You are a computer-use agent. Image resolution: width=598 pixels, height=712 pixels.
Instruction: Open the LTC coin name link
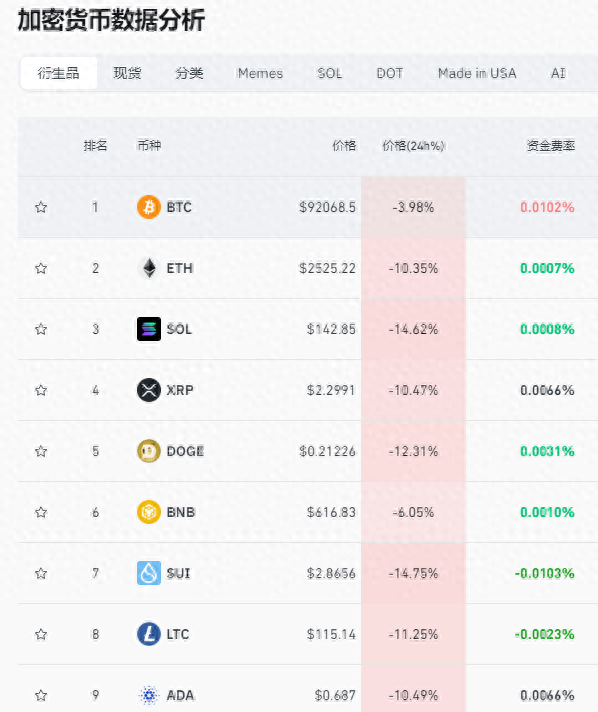click(x=178, y=634)
